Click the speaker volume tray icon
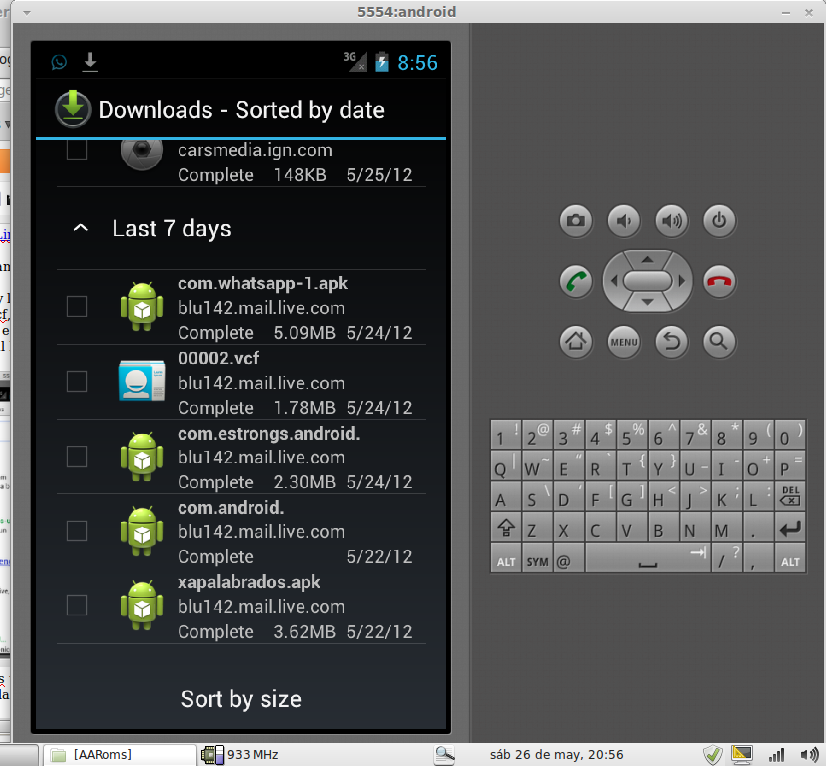The height and width of the screenshot is (766, 826). click(x=809, y=755)
